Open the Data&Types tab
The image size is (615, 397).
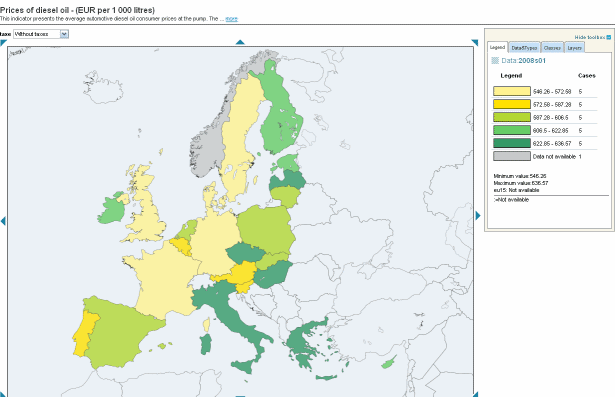tap(524, 48)
